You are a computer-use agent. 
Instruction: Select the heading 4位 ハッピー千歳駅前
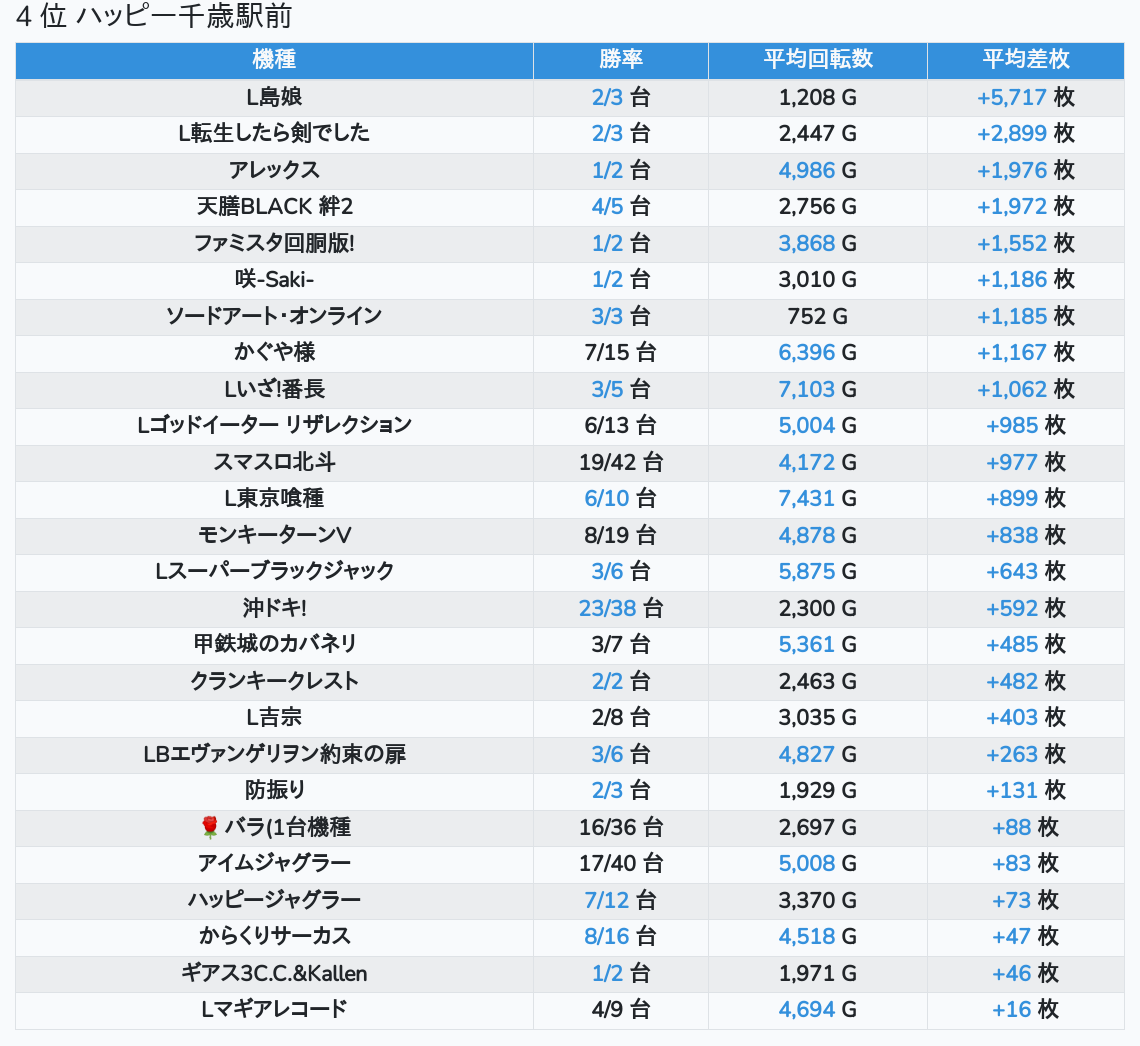click(153, 16)
